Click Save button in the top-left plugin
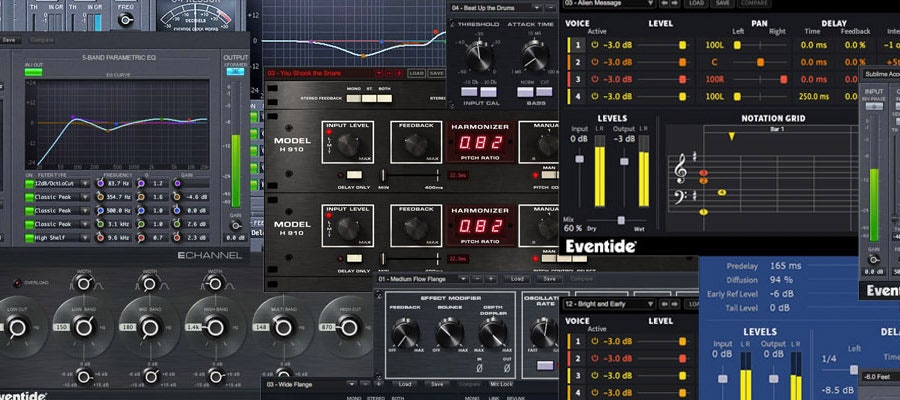Image resolution: width=900 pixels, height=400 pixels. (x=10, y=41)
